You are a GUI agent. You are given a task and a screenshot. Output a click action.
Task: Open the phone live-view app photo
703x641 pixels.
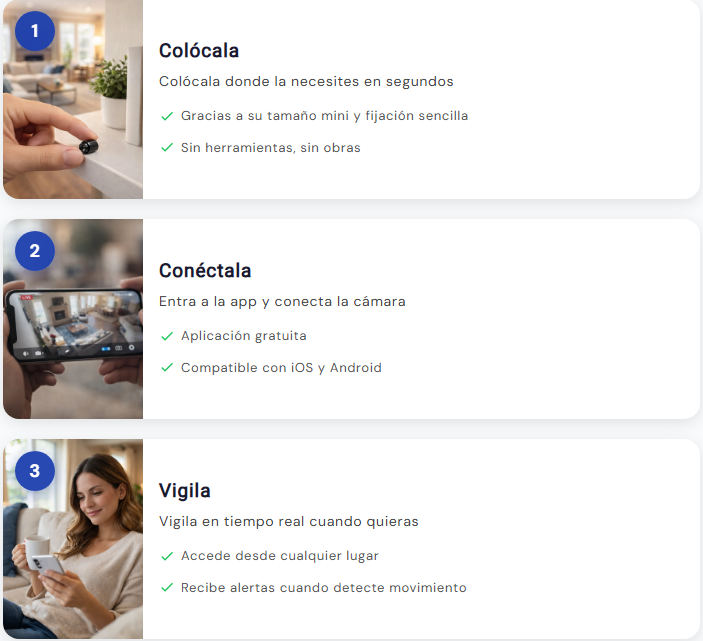(73, 319)
